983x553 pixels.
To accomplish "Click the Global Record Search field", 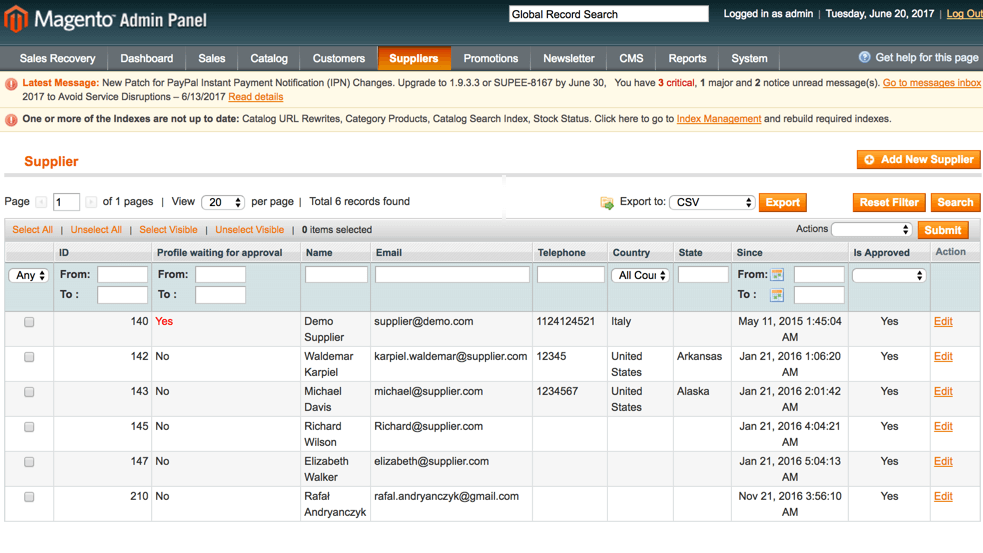I will coord(608,14).
